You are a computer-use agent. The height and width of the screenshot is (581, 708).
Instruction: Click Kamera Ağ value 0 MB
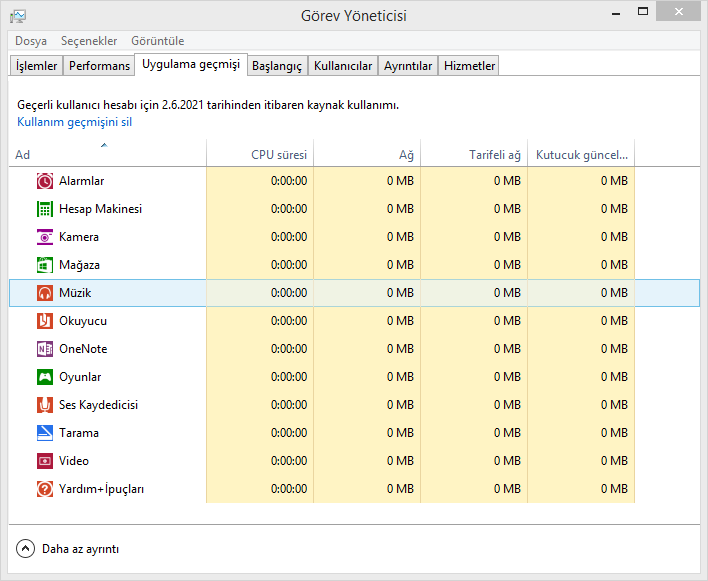point(401,237)
